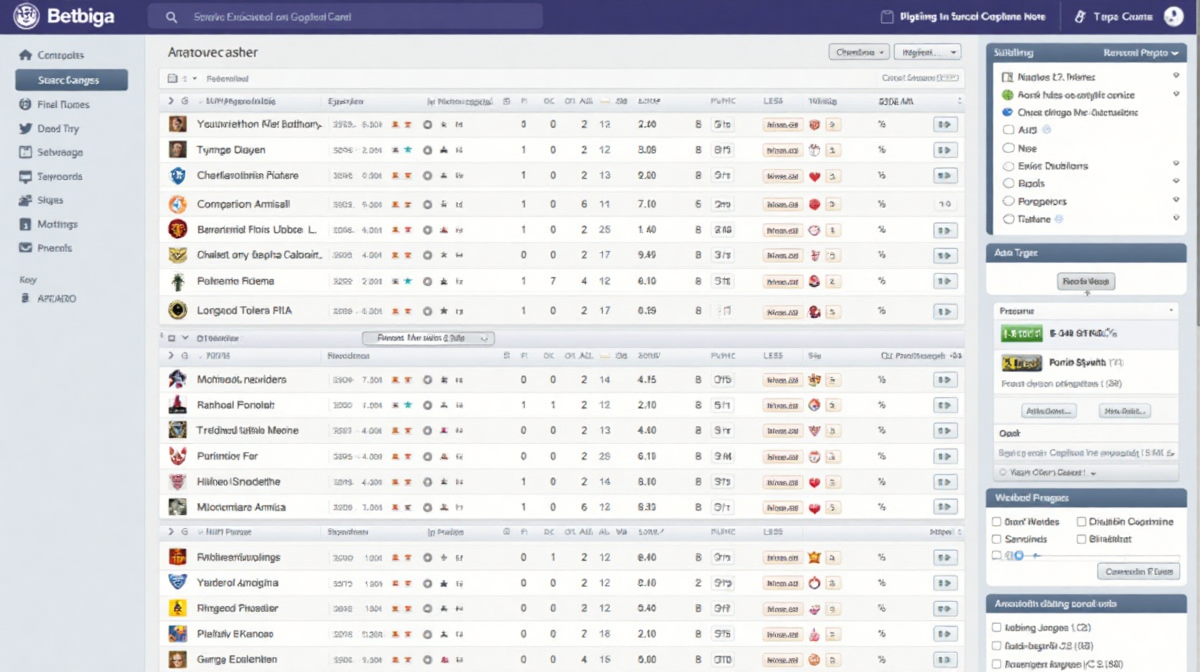The image size is (1200, 672).
Task: Click the magnifier icon in the search bar
Action: coord(172,17)
